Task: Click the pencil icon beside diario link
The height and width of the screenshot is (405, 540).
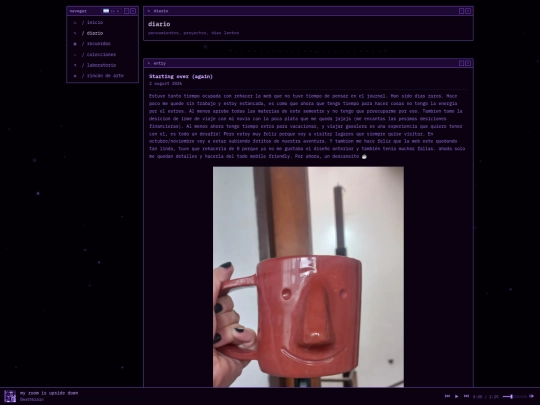Action: [75, 33]
